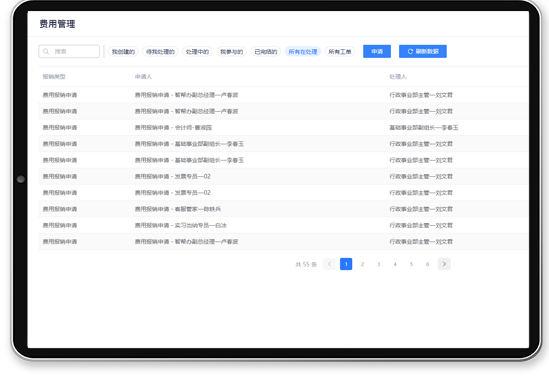This screenshot has height=379, width=549.
Task: Open page 4 in pagination
Action: [x=395, y=264]
